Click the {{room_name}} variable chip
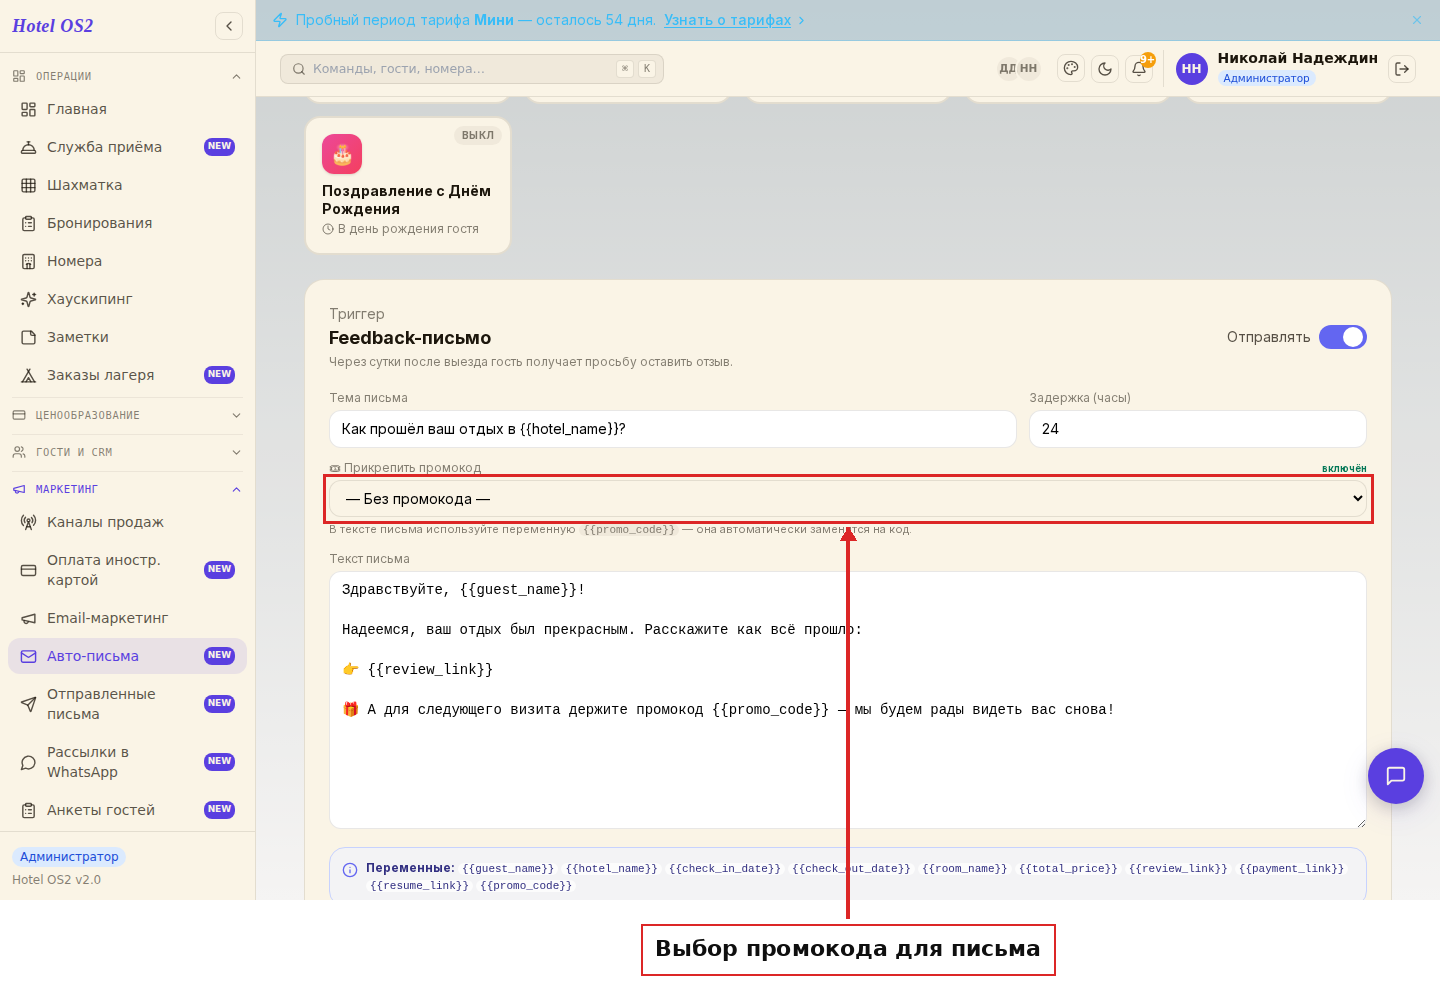The image size is (1440, 999). 964,869
